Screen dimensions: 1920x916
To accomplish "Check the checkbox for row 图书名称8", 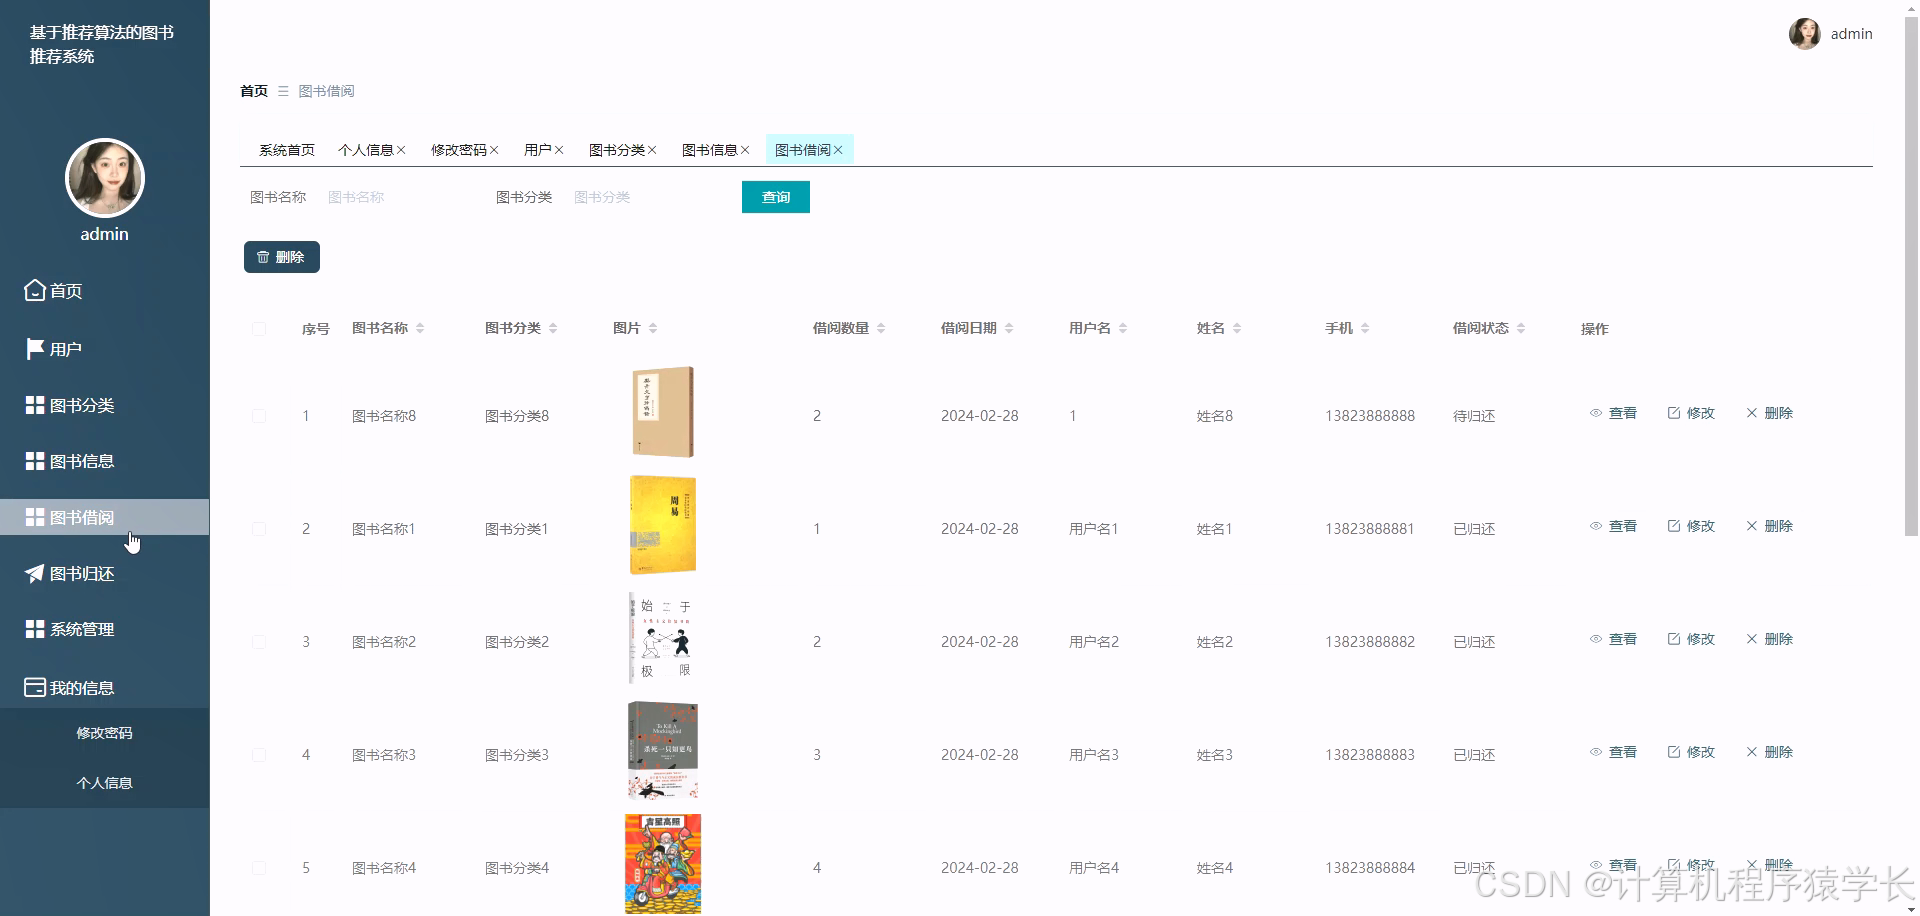I will (x=259, y=417).
